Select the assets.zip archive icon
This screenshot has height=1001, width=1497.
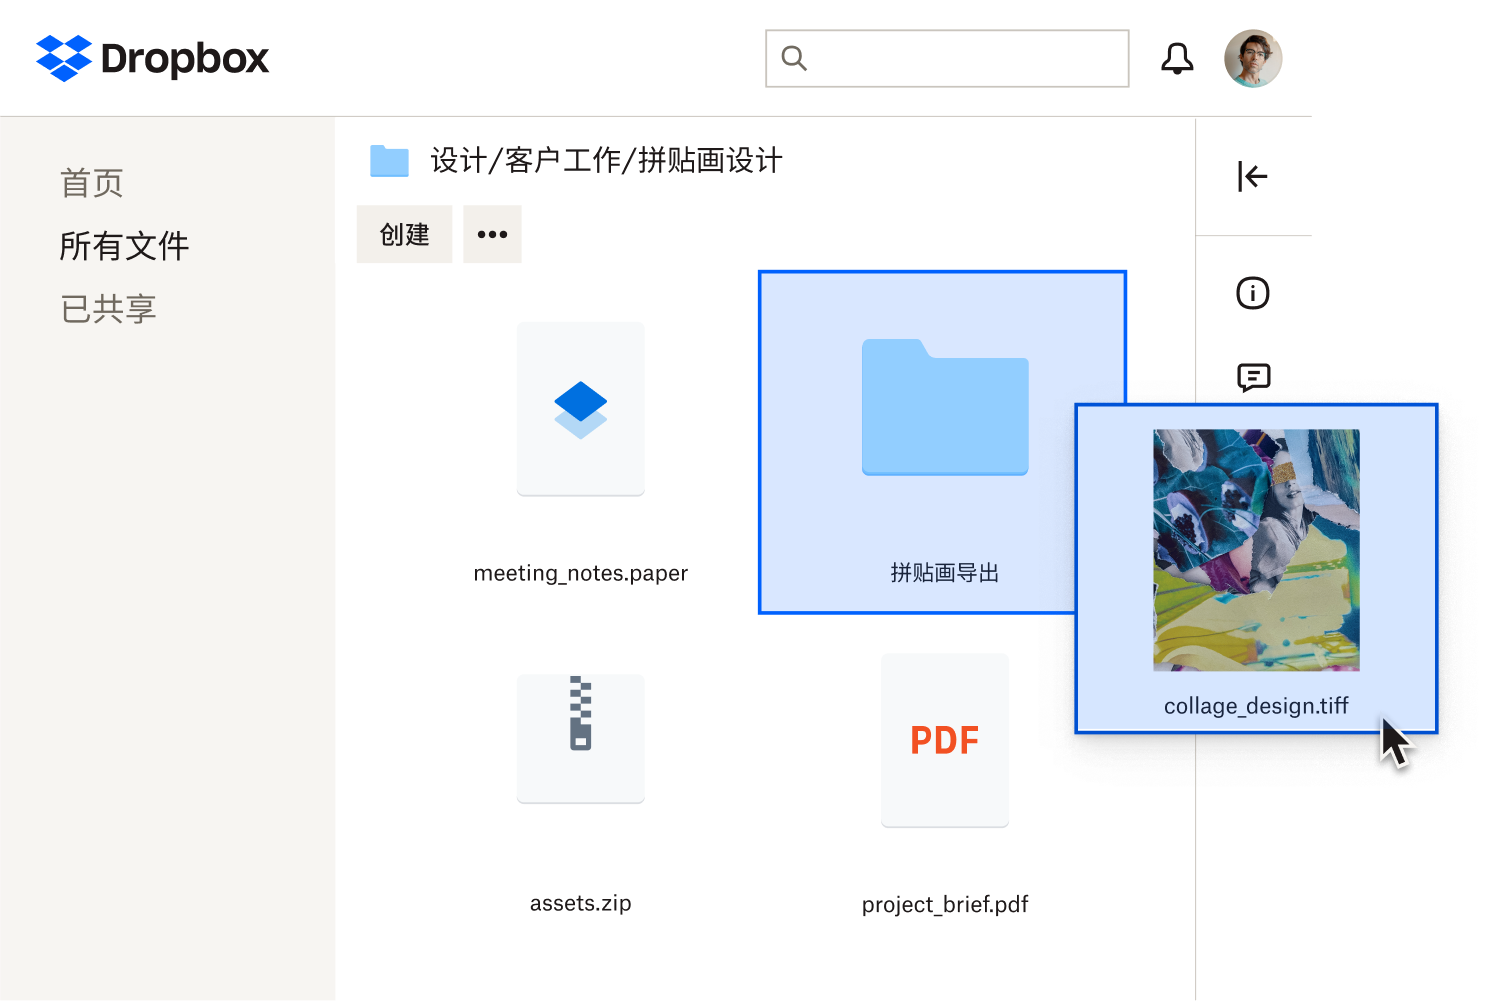[580, 738]
